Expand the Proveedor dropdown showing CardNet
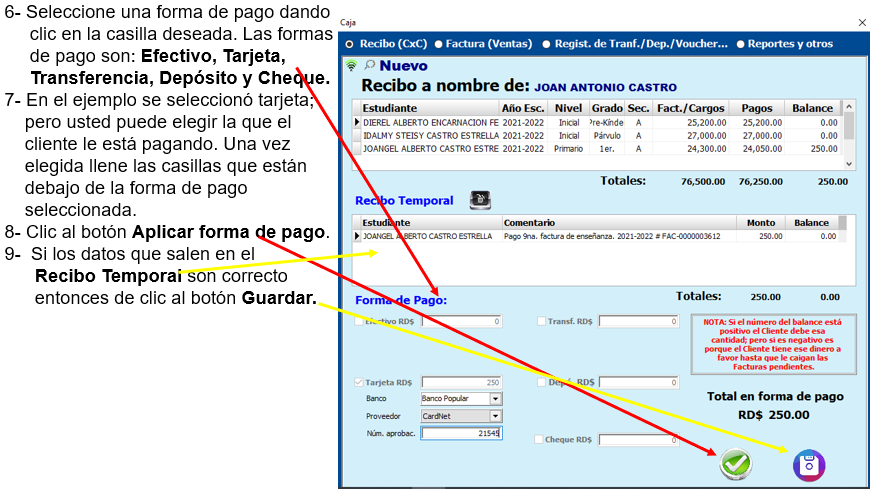This screenshot has height=492, width=872. click(x=495, y=416)
